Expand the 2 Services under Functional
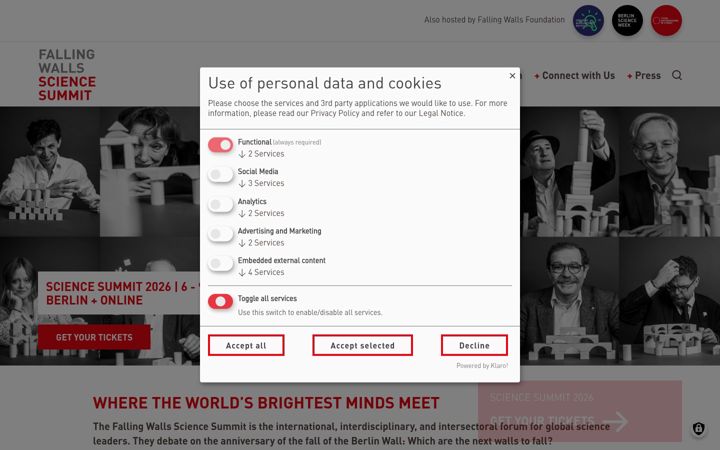The width and height of the screenshot is (720, 450). [x=261, y=154]
